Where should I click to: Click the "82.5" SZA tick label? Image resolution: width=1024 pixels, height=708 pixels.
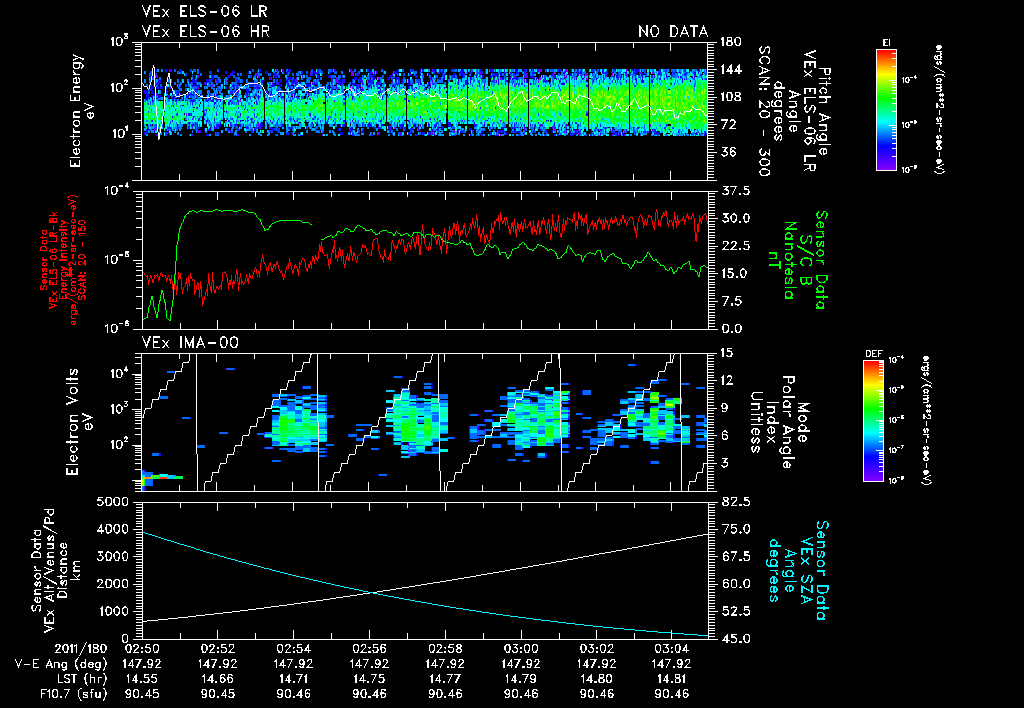point(735,502)
